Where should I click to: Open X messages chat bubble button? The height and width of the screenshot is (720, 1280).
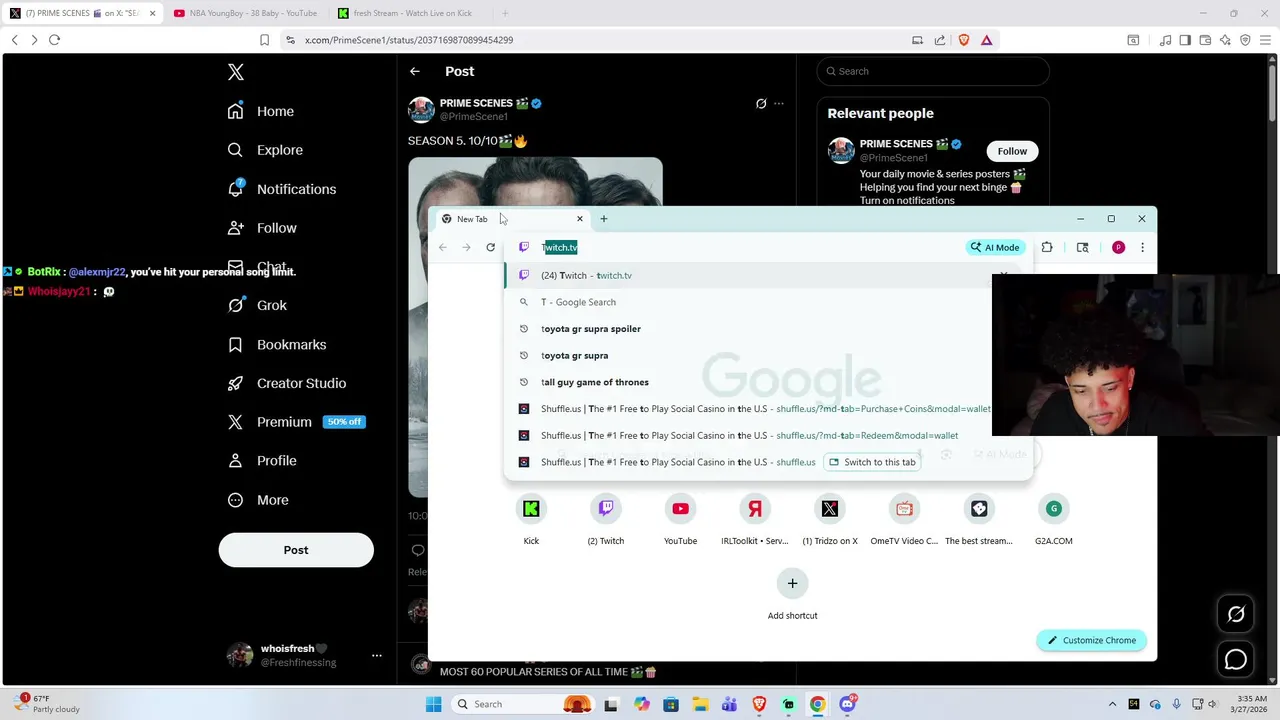click(1236, 660)
